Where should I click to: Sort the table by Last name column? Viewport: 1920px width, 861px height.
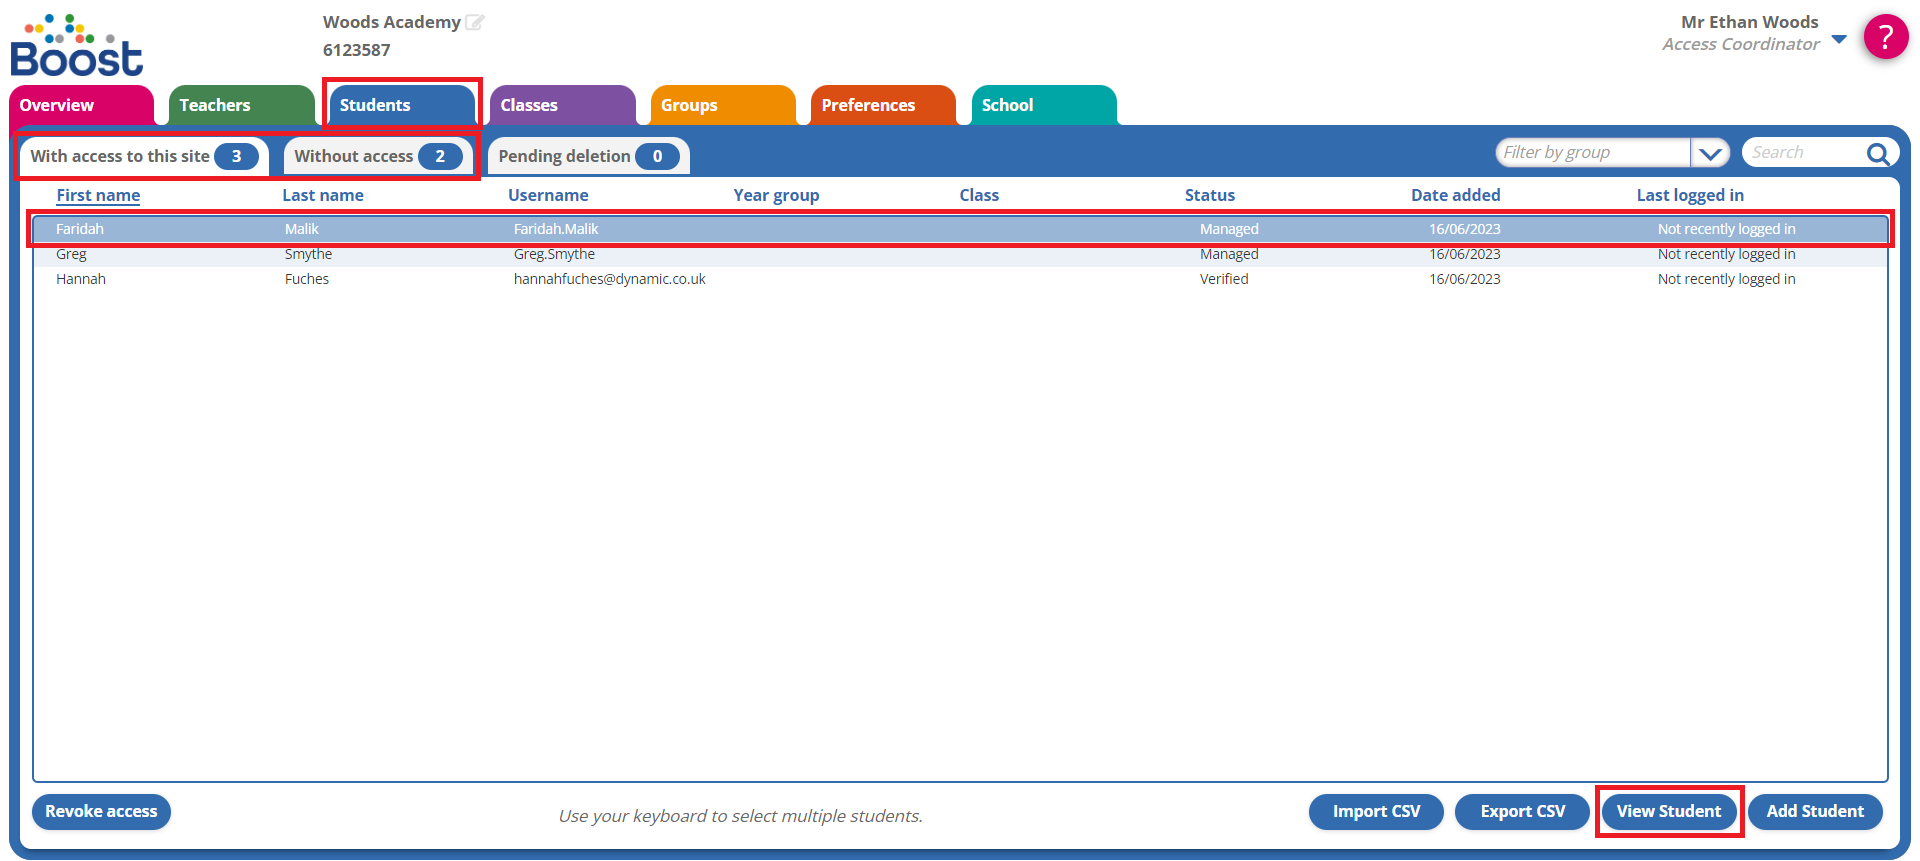point(322,195)
